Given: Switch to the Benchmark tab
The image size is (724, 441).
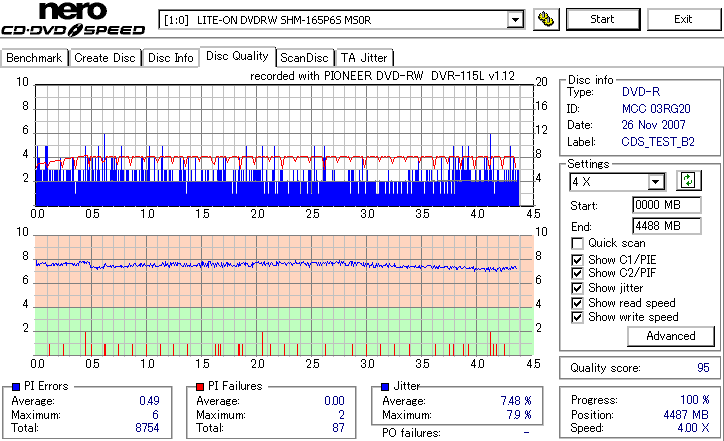Looking at the screenshot, I should pos(34,58).
